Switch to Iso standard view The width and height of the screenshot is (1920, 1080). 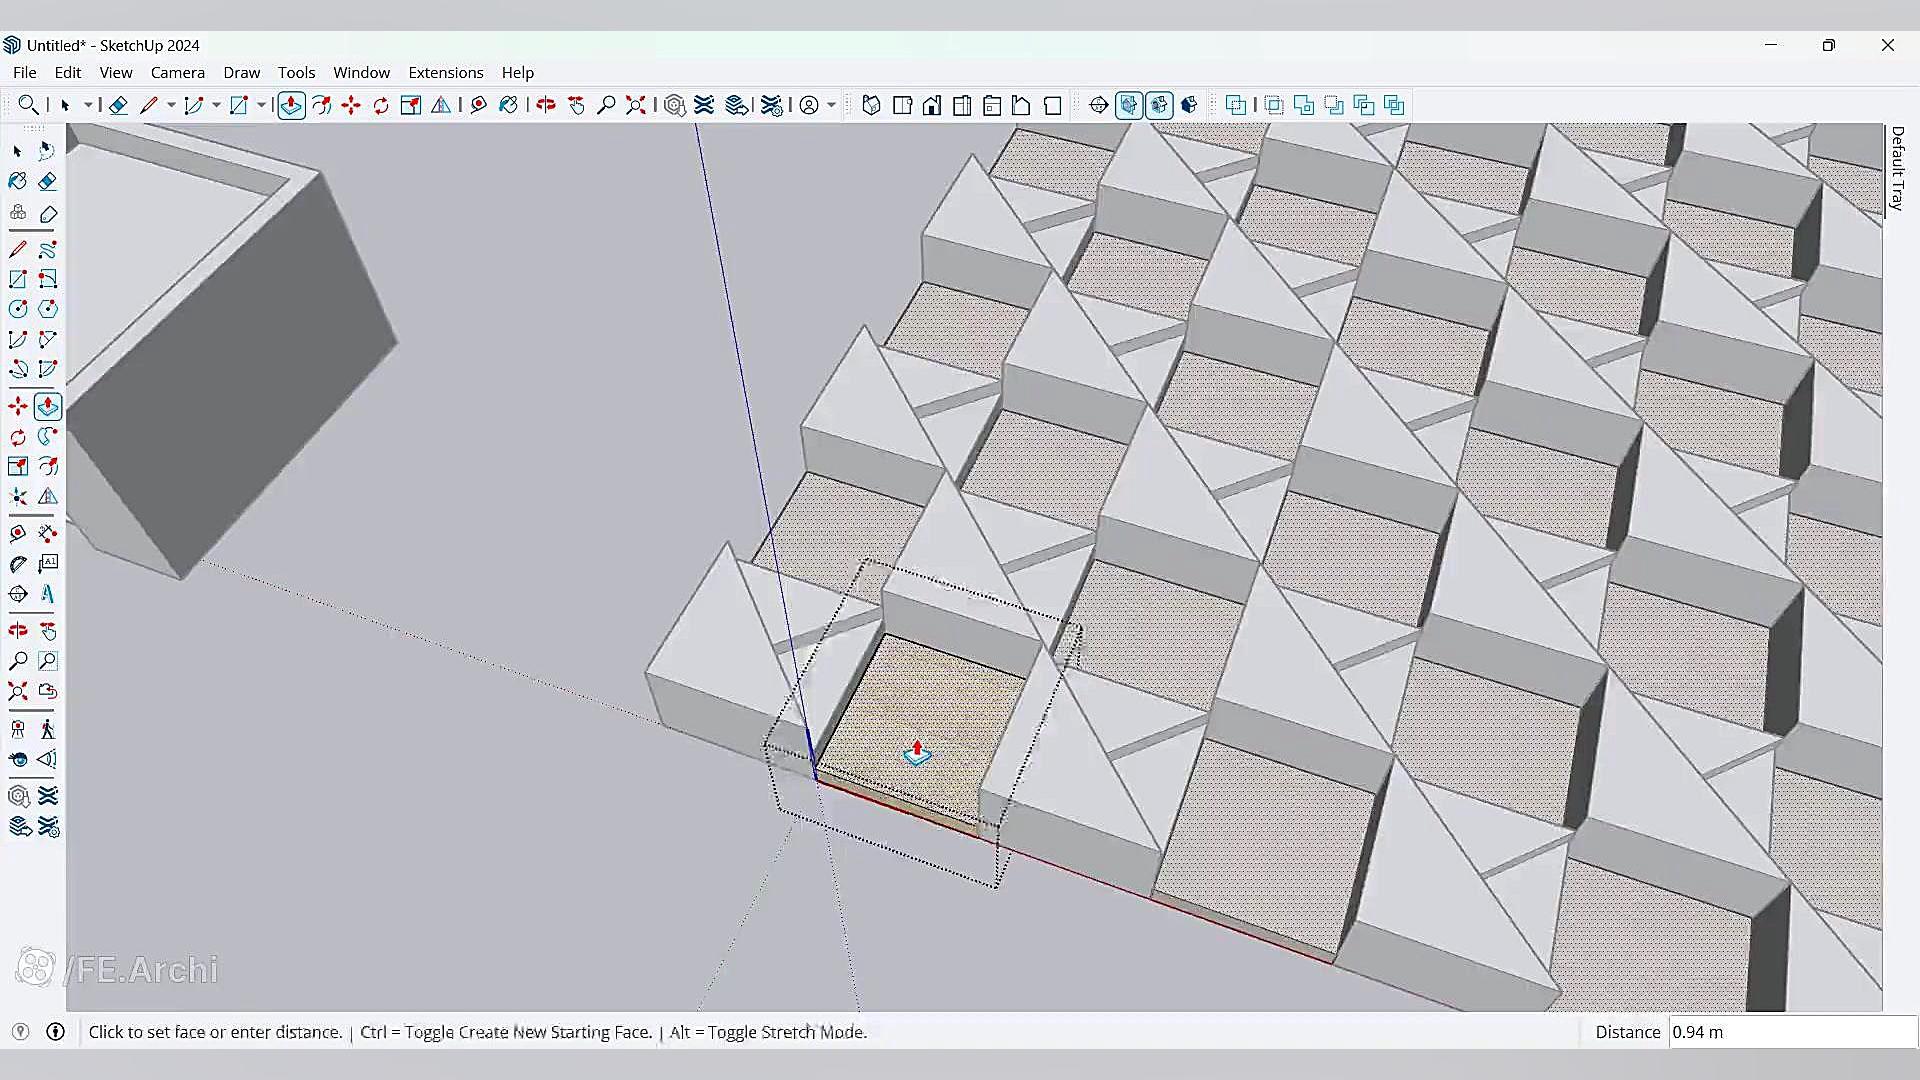click(x=871, y=105)
